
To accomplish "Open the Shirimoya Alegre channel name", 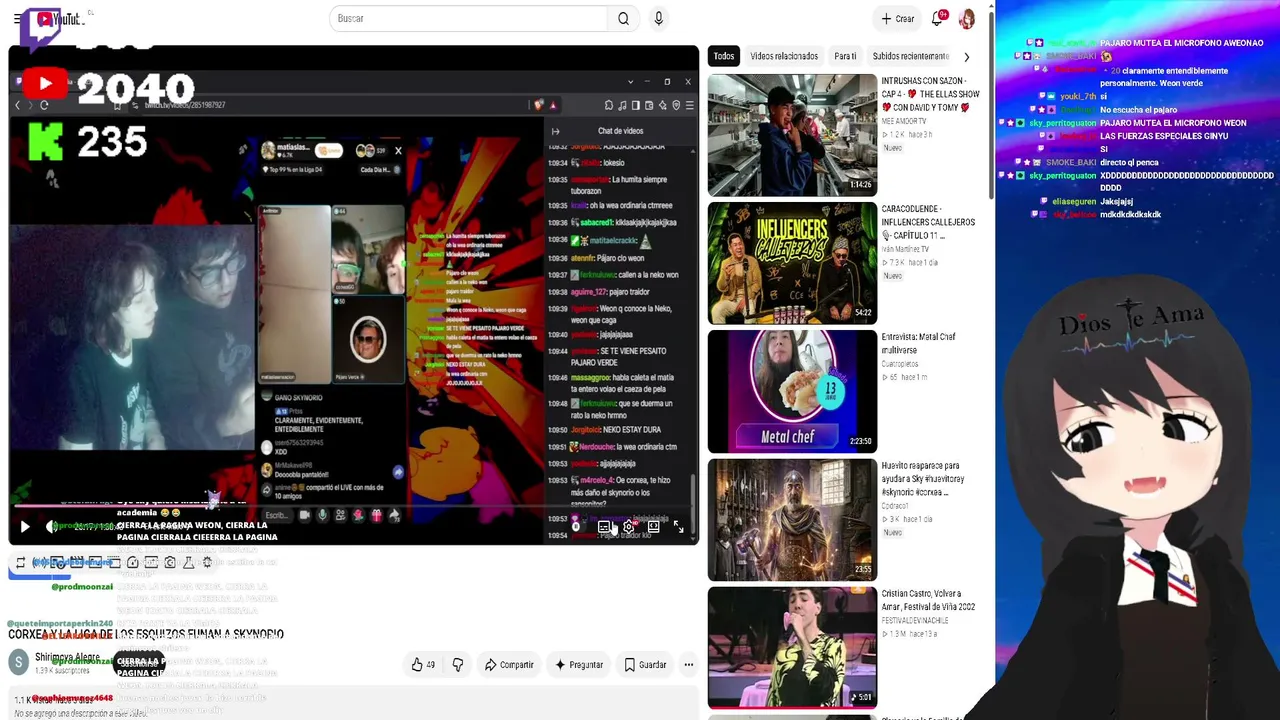I will (67, 657).
